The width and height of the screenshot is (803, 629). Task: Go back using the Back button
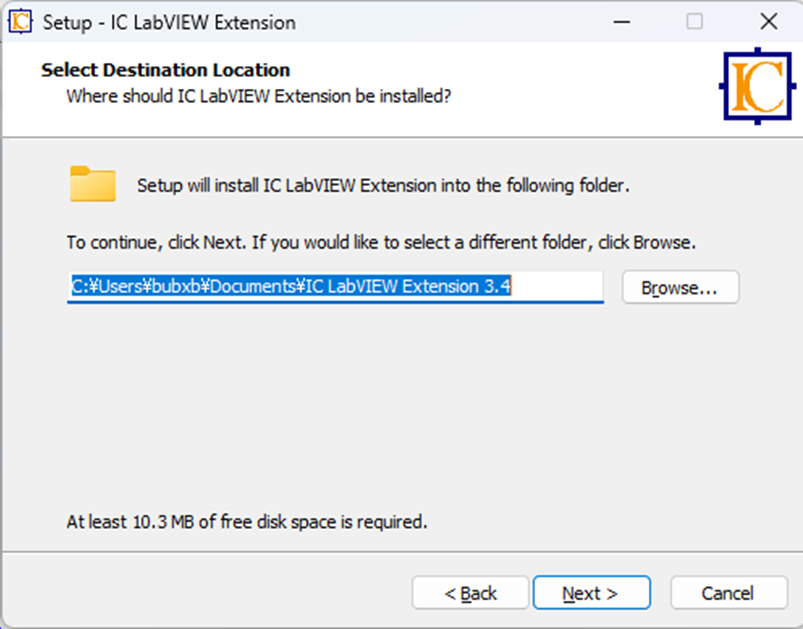pos(470,593)
